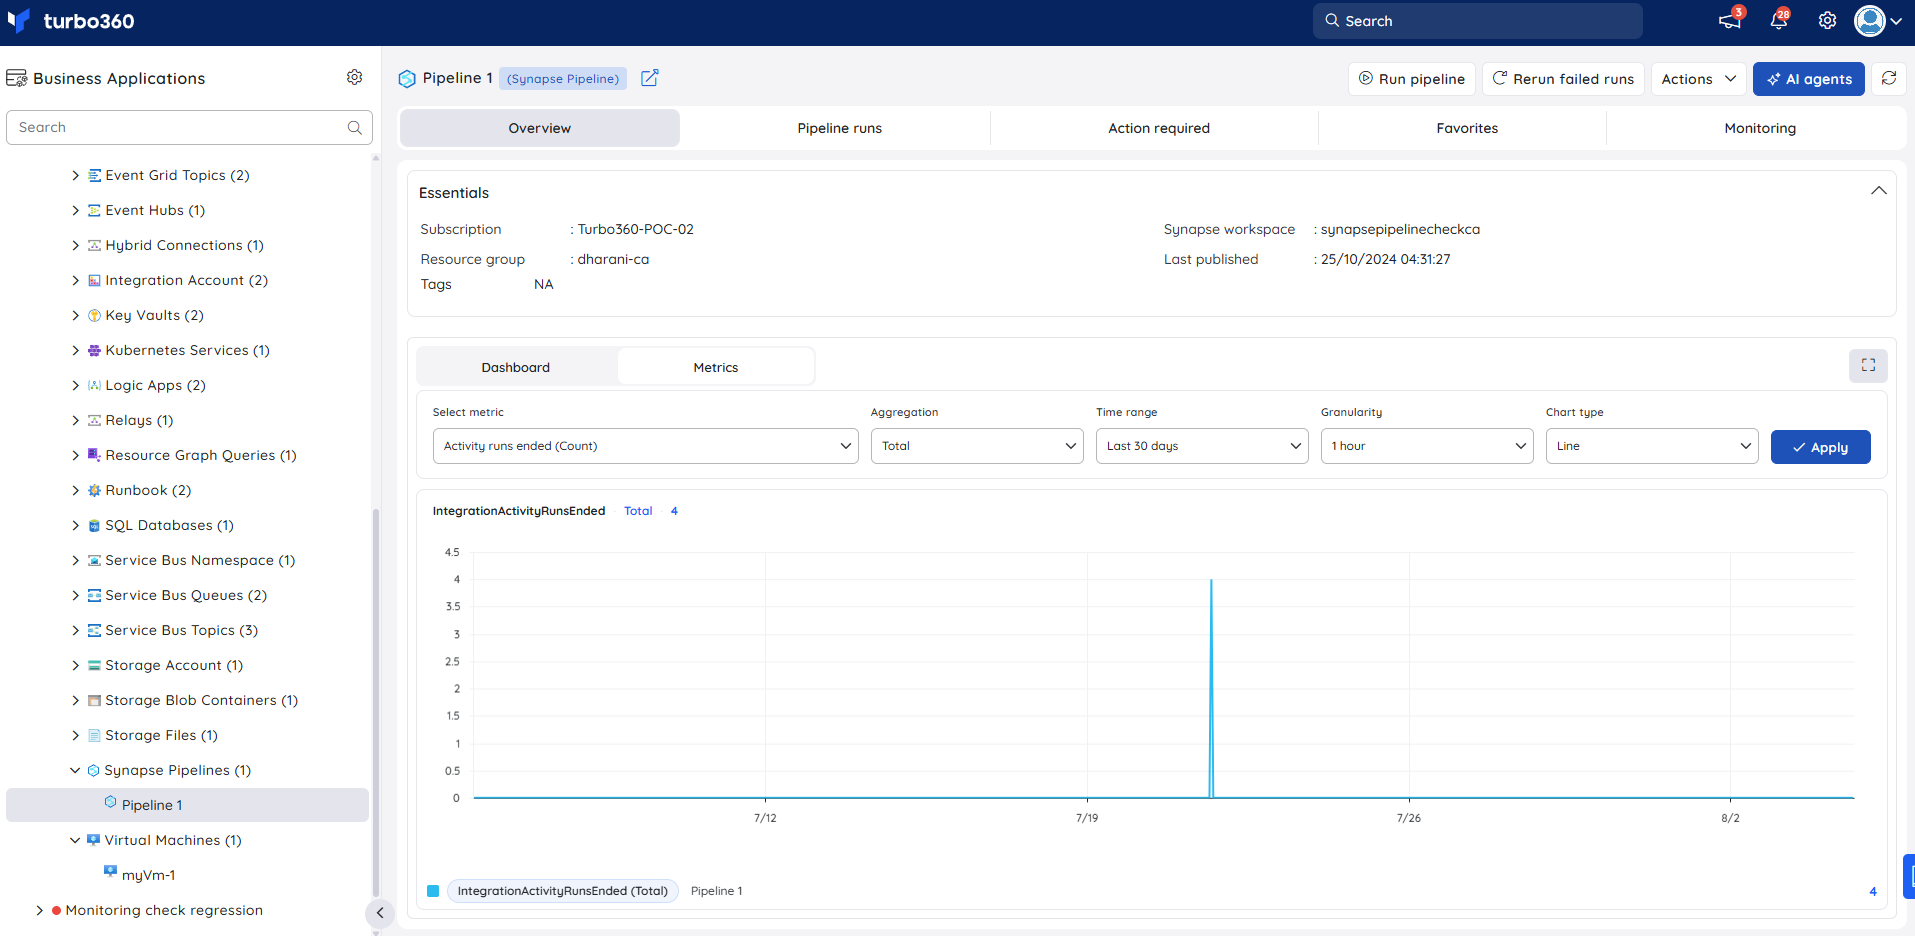1915x936 pixels.
Task: Open the announcements megaphone icon
Action: (x=1730, y=21)
